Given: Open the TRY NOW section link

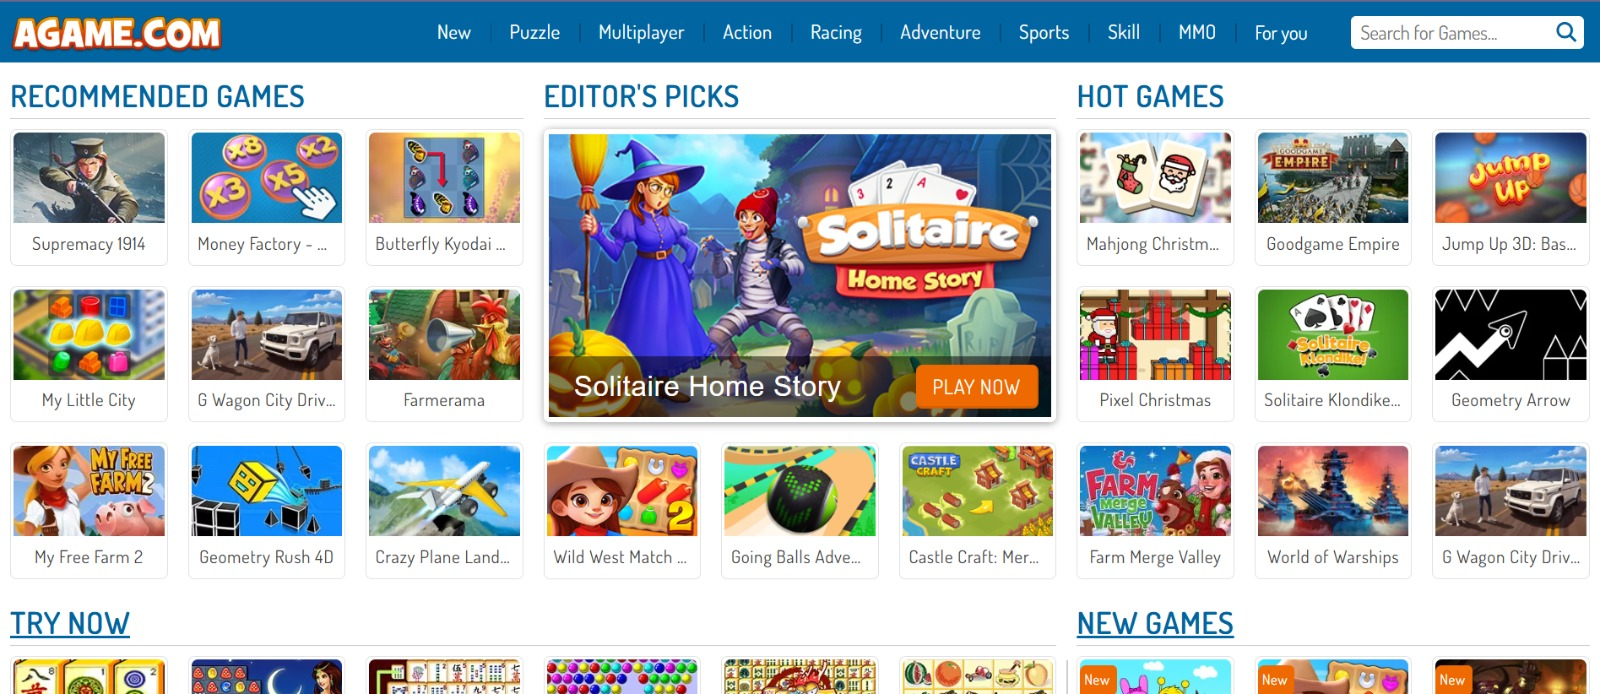Looking at the screenshot, I should point(70,623).
